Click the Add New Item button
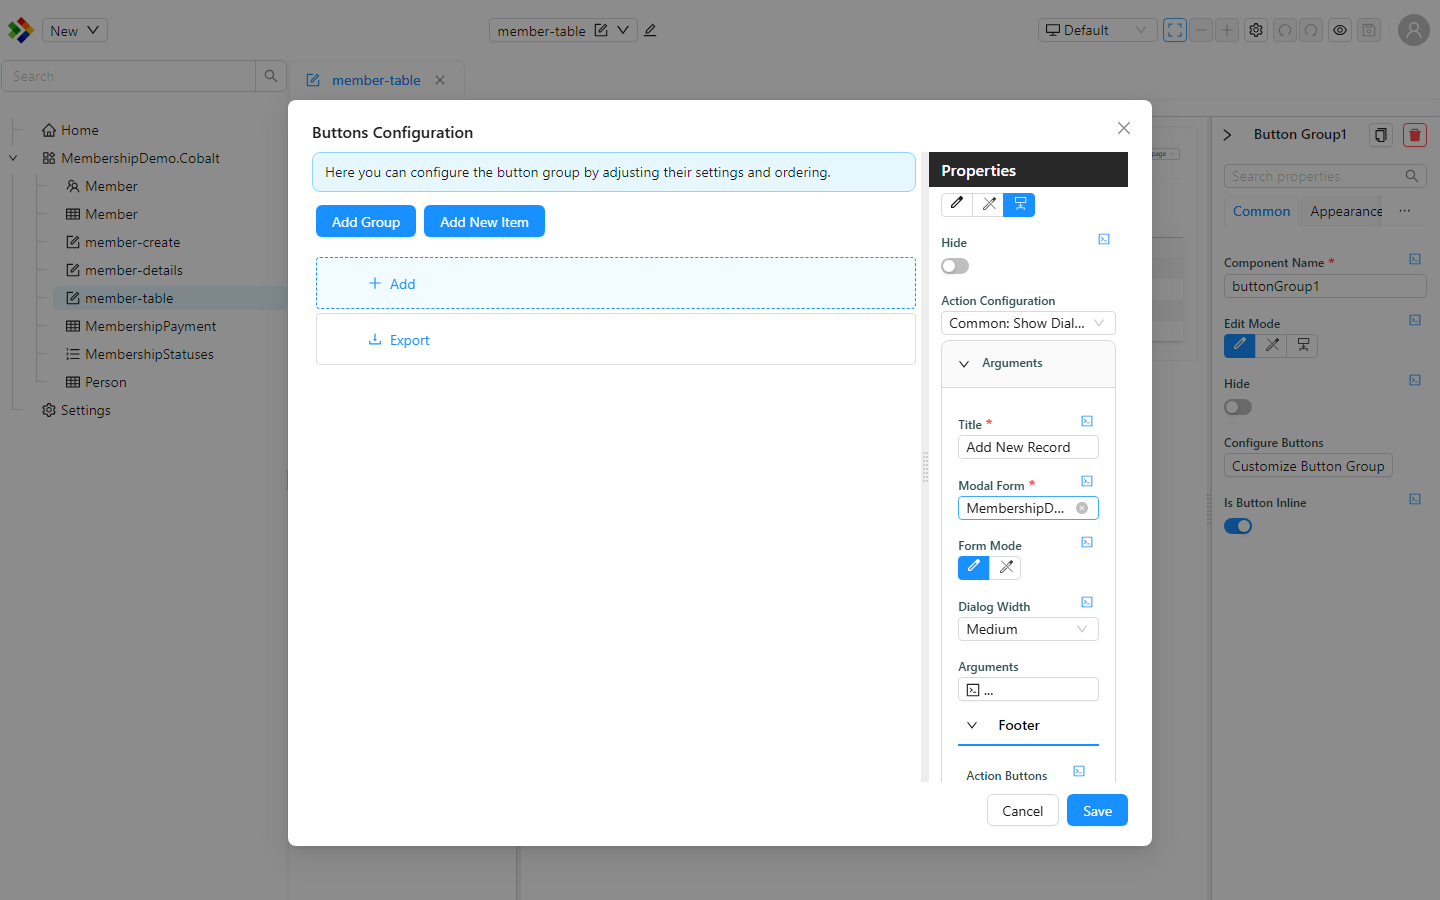 tap(484, 221)
